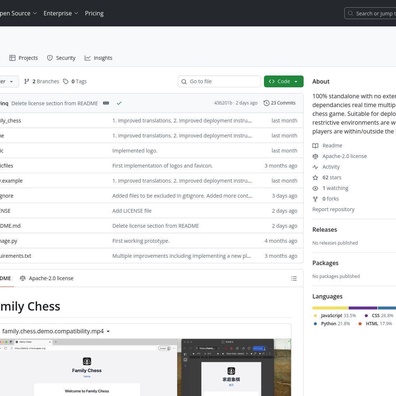This screenshot has width=396, height=396.
Task: Open the 'Implemented logo.' commit message
Action: click(134, 151)
